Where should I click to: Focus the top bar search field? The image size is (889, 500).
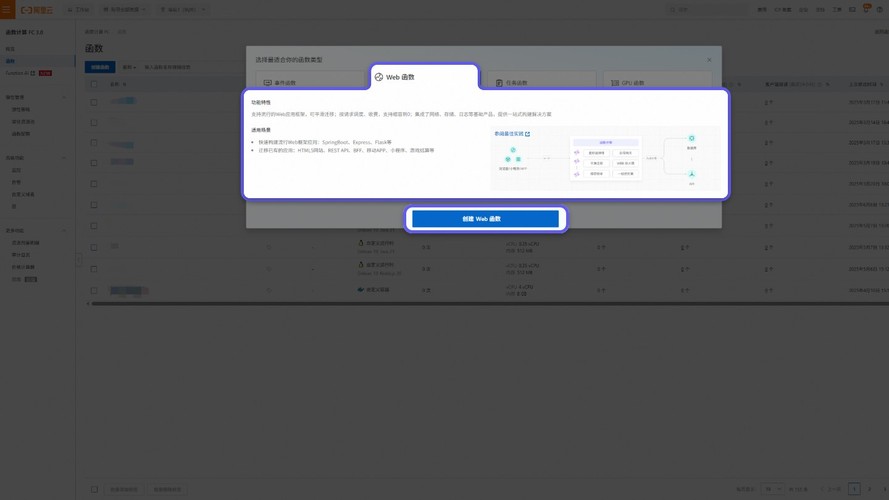tap(706, 10)
